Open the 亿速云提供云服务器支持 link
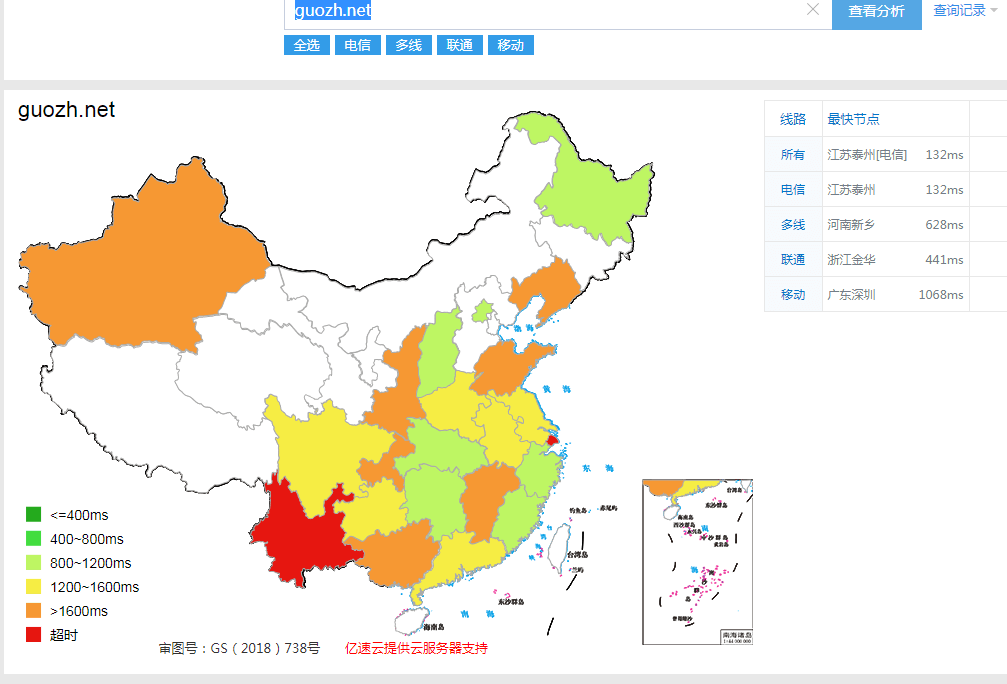Screen dimensions: 1007x684 click(x=416, y=648)
